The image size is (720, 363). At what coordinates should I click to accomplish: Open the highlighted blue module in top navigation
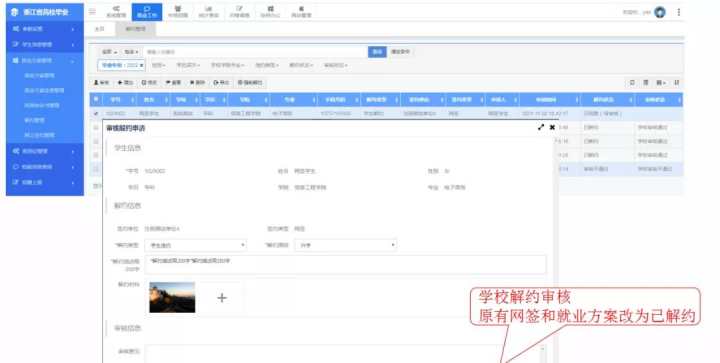point(147,12)
